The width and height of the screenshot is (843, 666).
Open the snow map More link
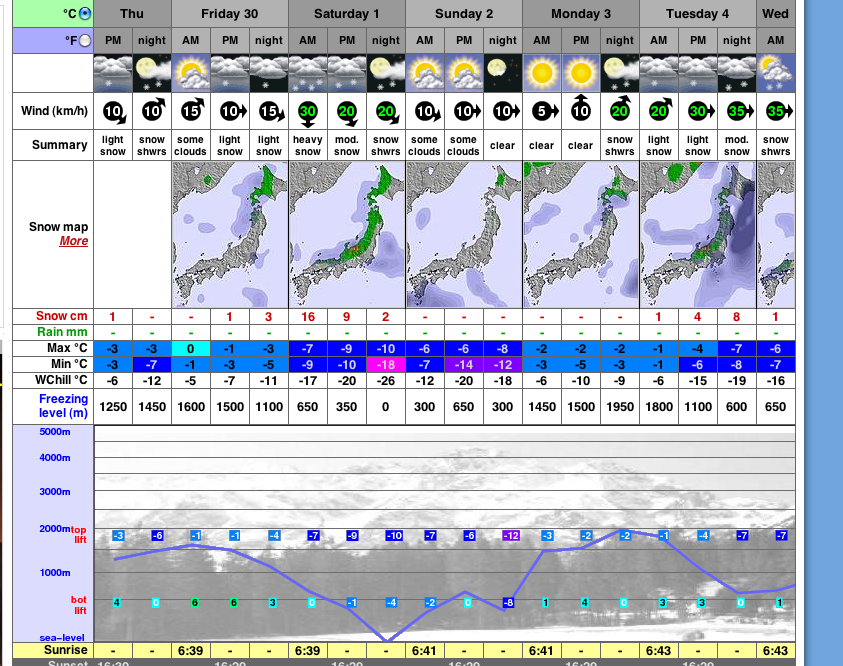click(74, 241)
